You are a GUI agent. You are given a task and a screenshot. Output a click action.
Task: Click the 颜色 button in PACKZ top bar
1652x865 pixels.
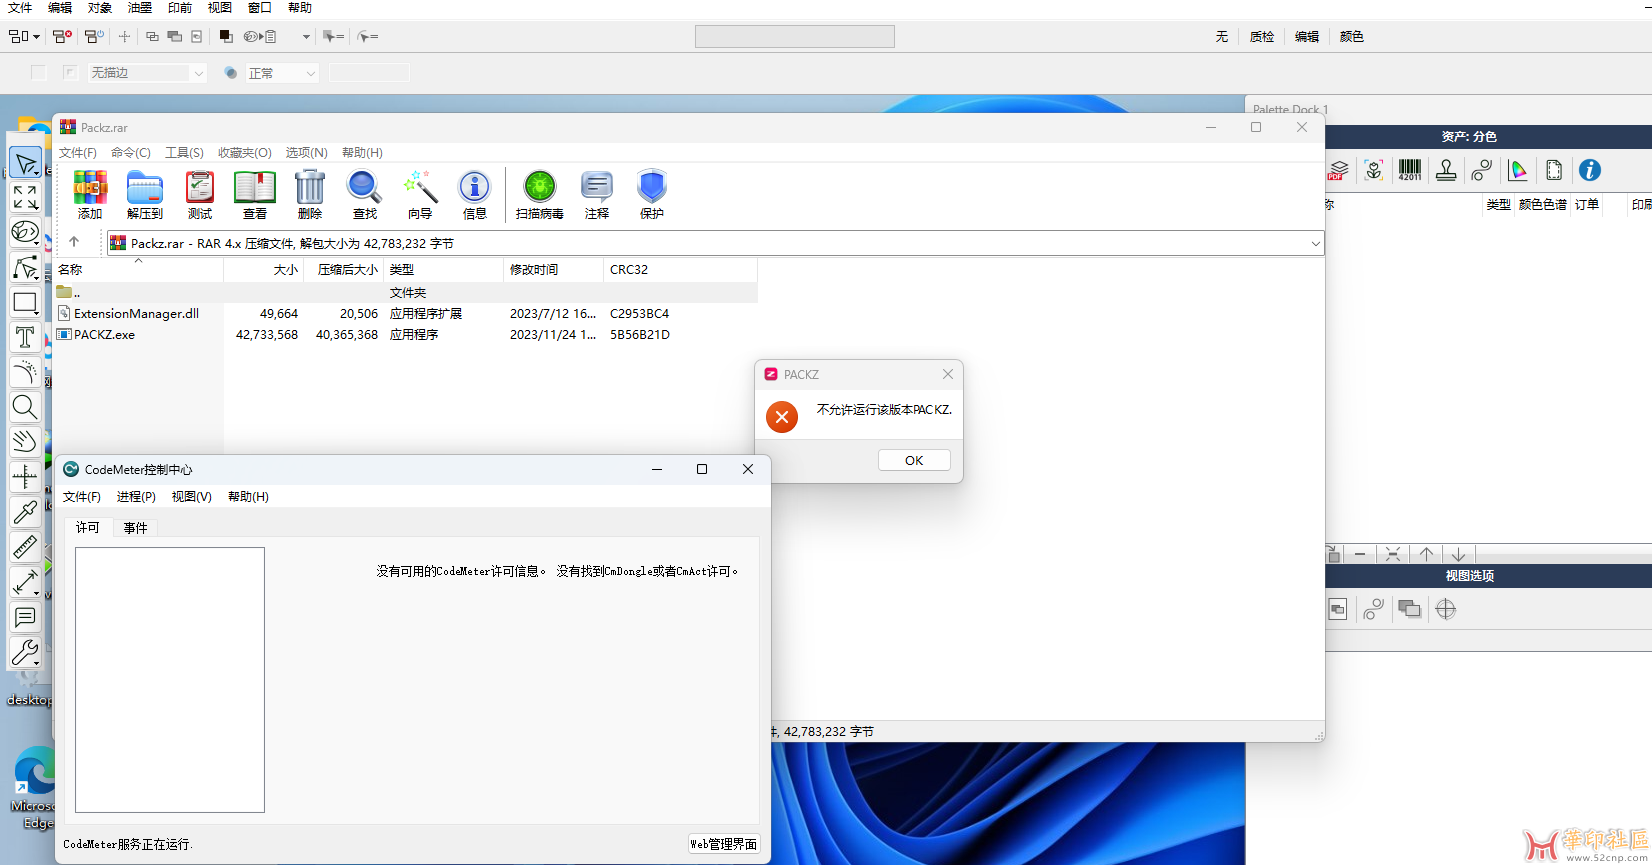click(x=1352, y=37)
